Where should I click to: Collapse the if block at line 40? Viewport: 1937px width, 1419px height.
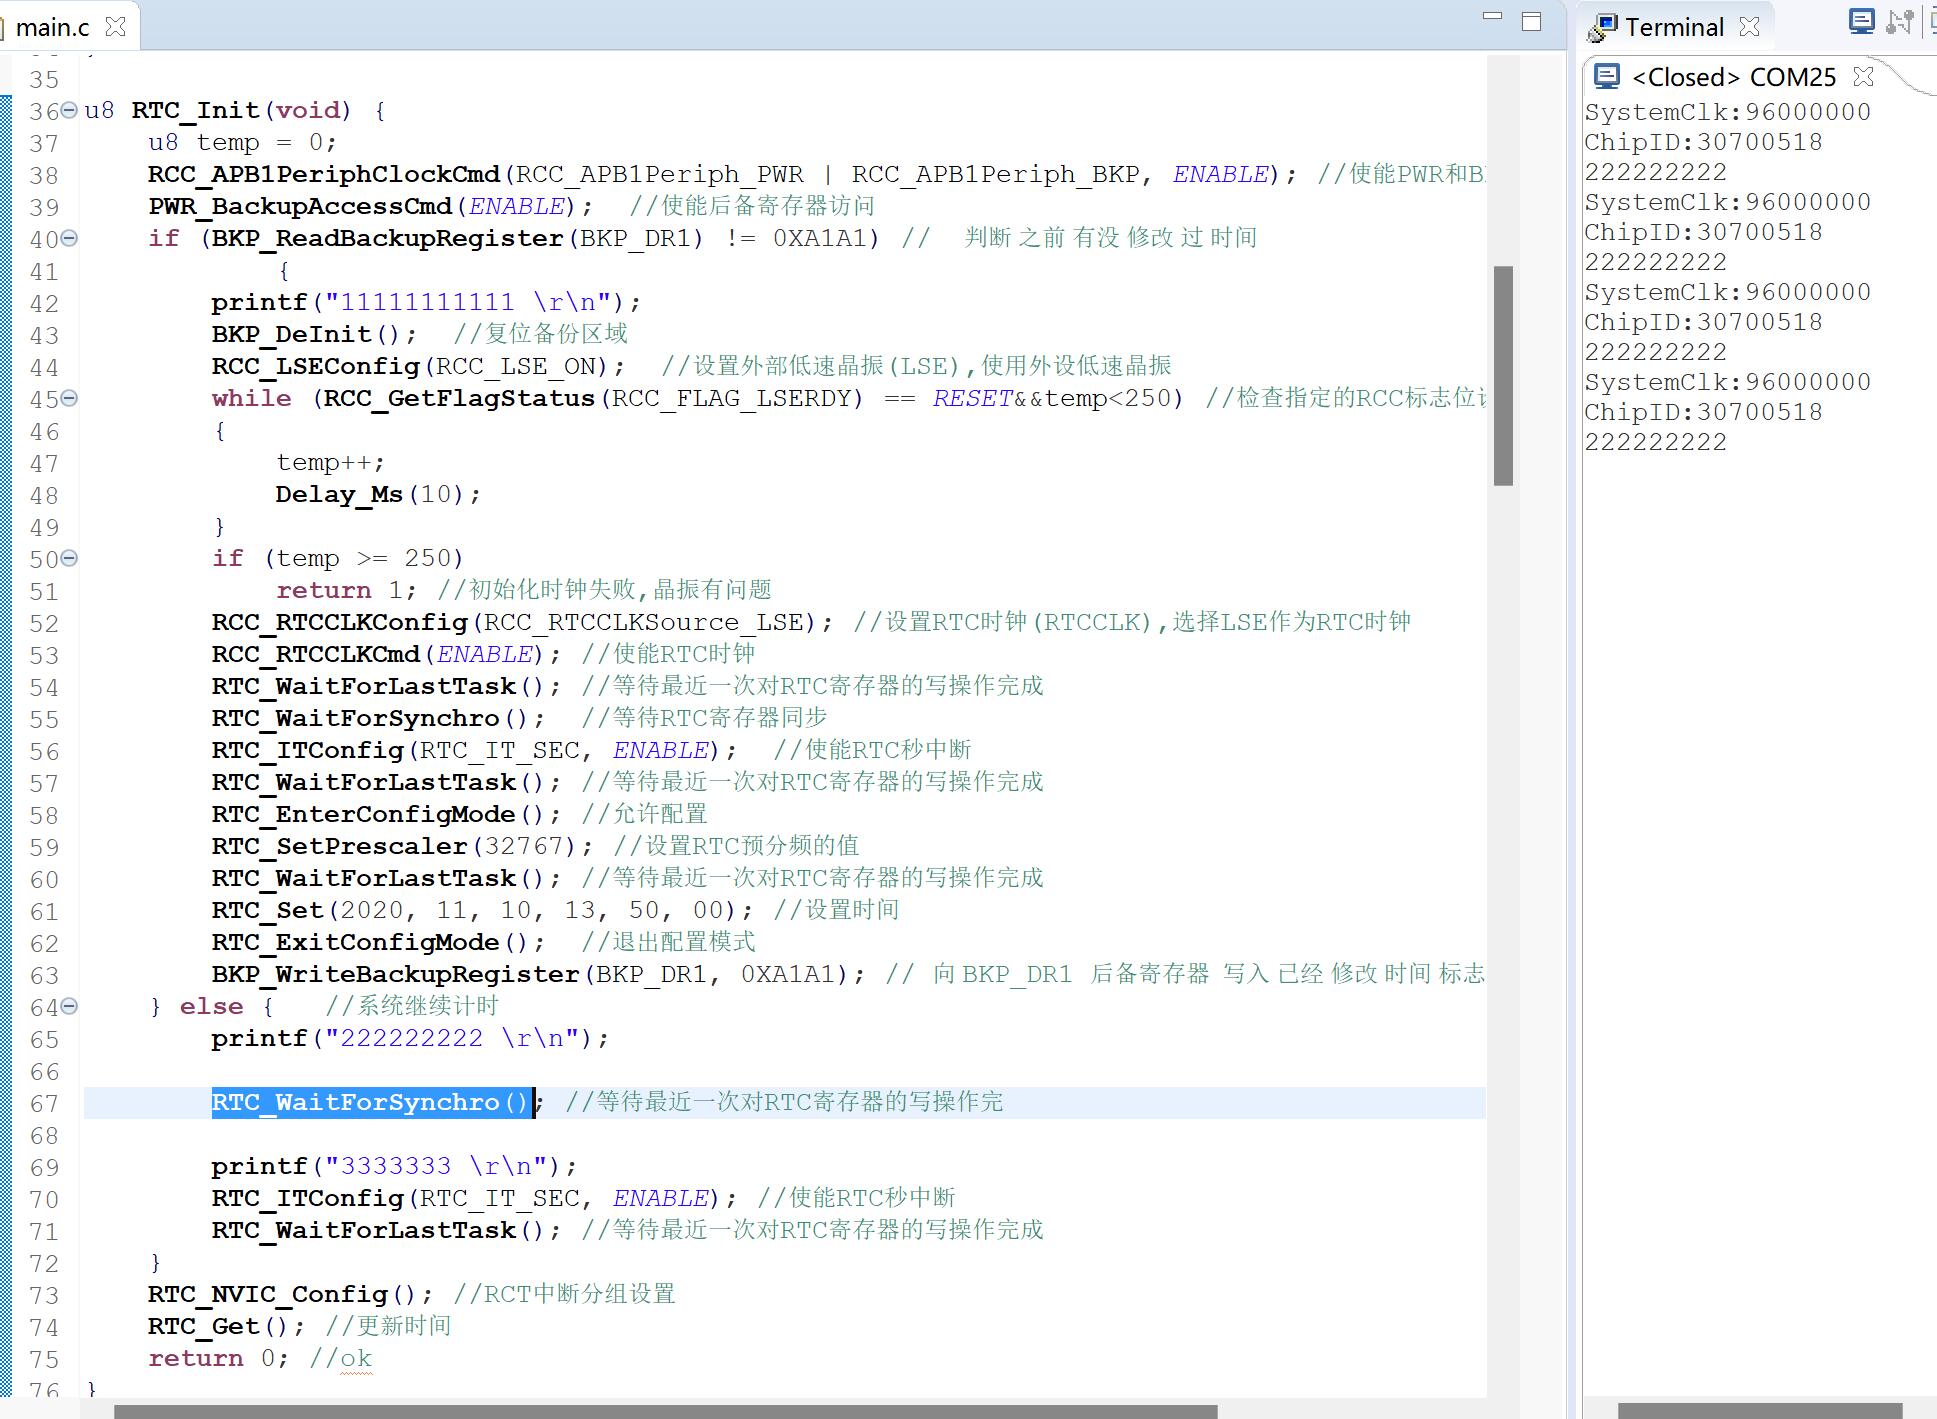point(69,238)
